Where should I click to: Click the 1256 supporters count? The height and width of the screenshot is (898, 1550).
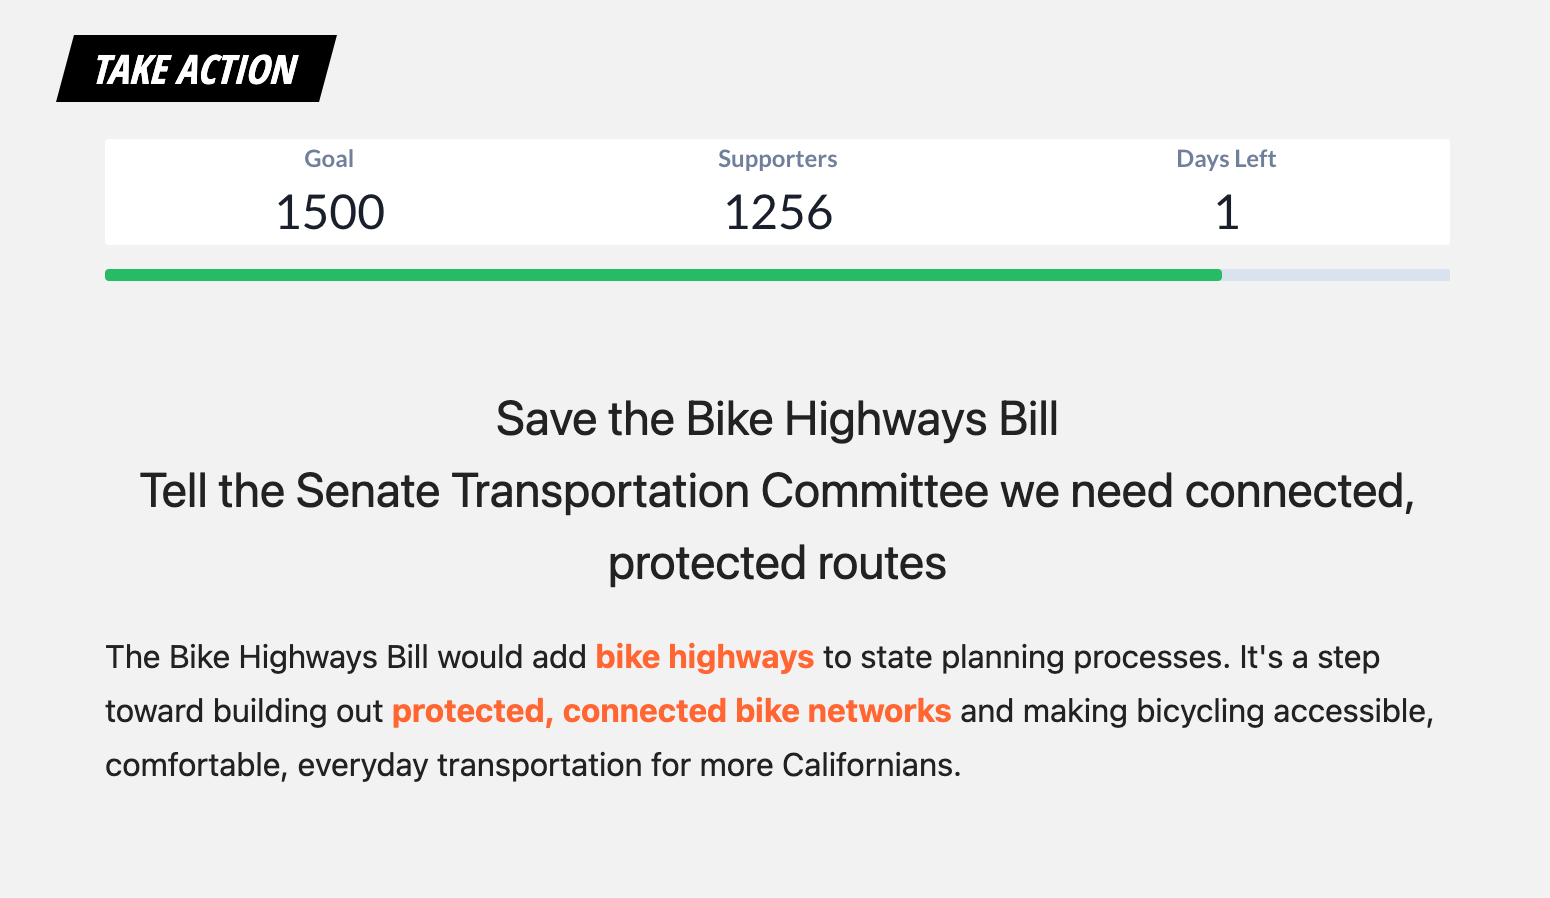777,213
